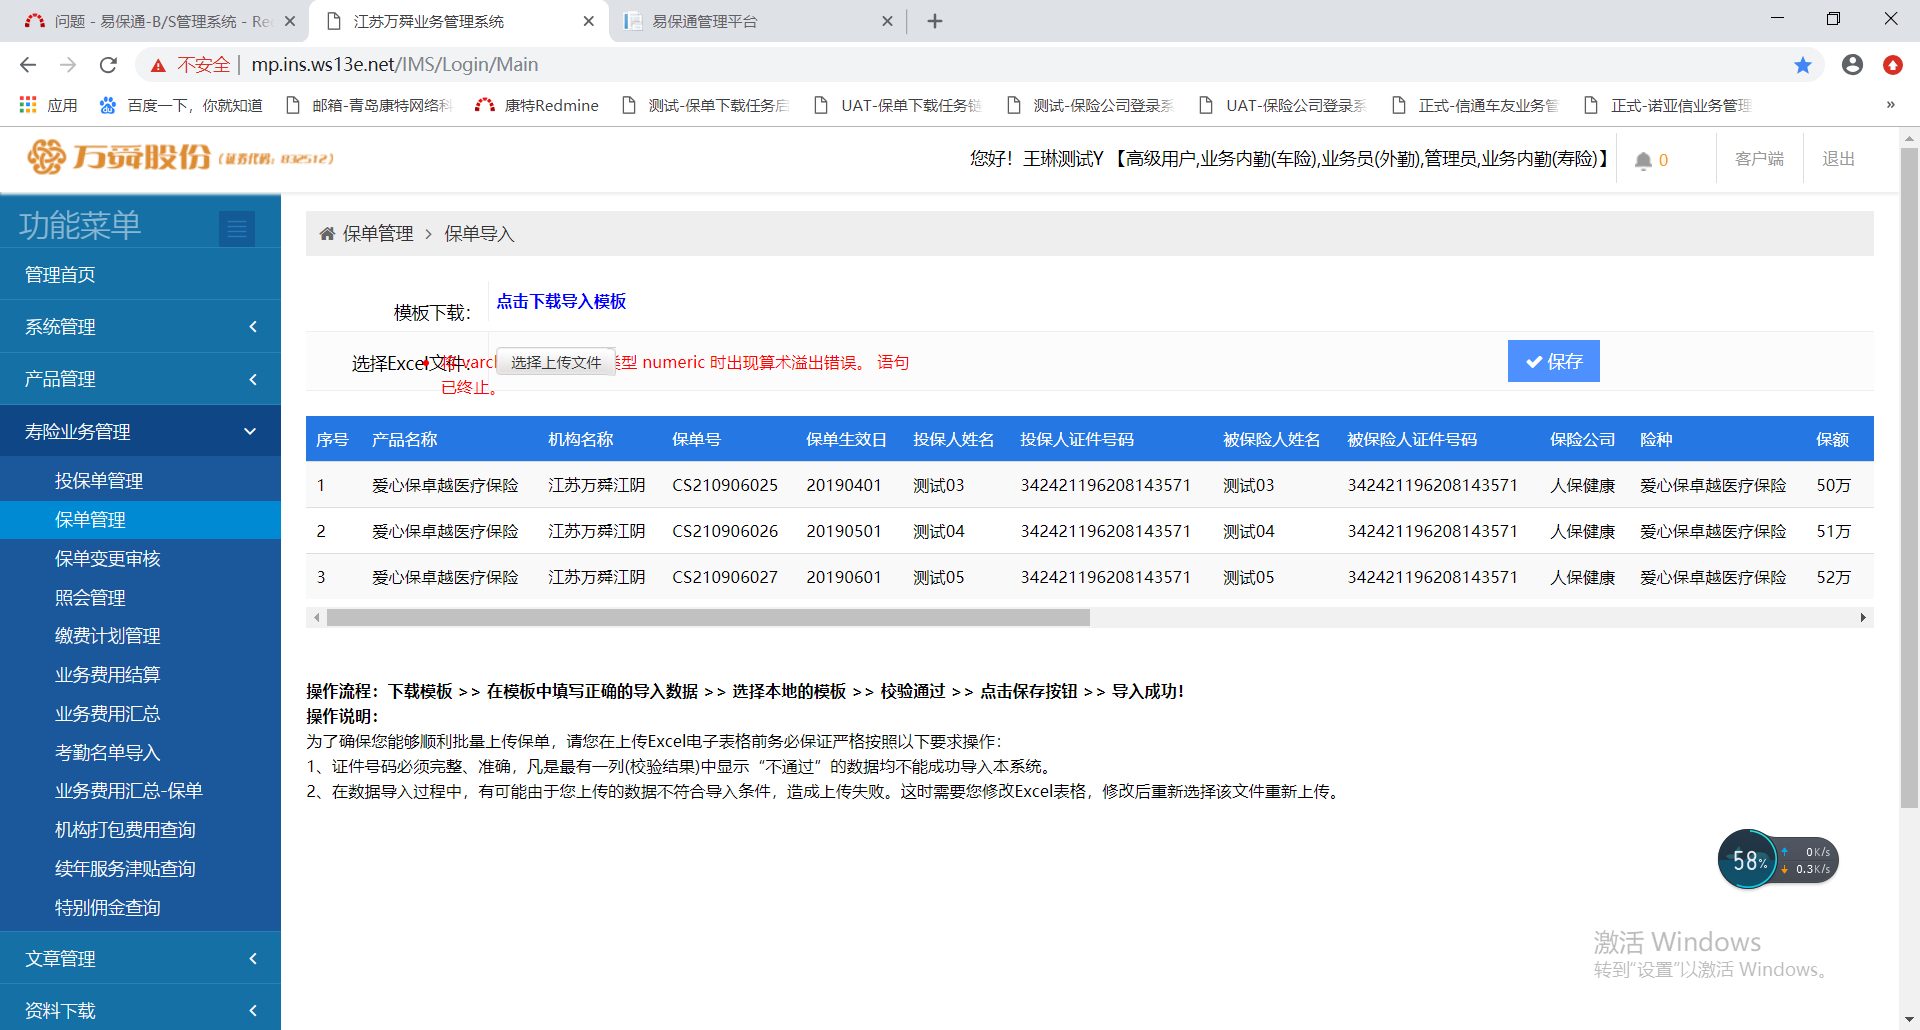
Task: Select 保单变更审核 sidebar item
Action: 107,559
